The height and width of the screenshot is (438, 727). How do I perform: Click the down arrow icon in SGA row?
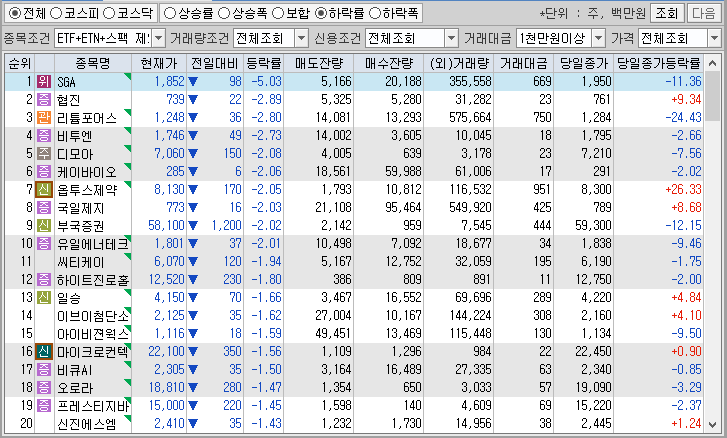pos(193,82)
